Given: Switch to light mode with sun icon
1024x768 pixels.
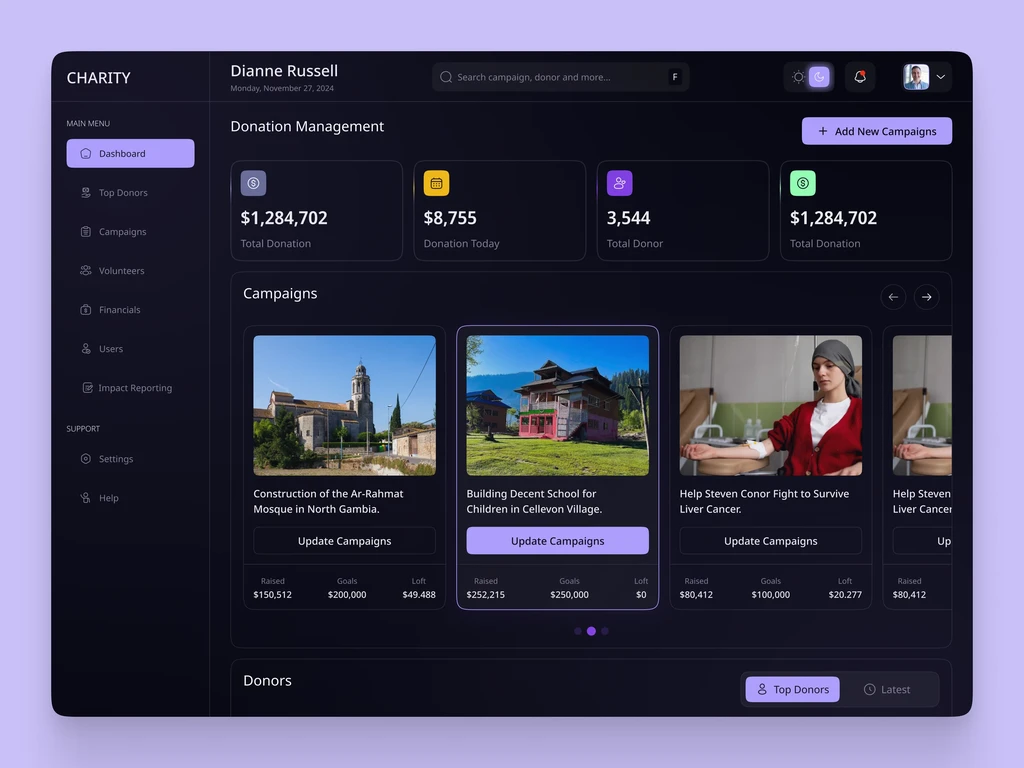Looking at the screenshot, I should 798,77.
